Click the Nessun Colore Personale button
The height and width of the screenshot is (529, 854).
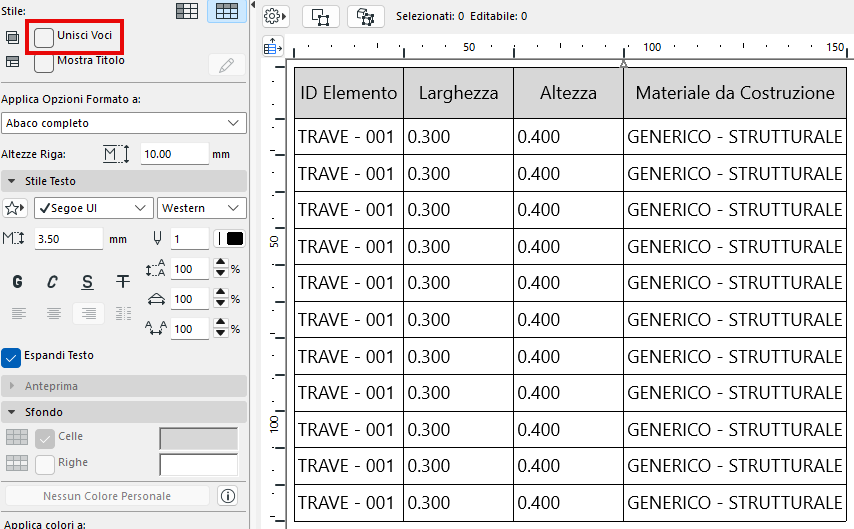click(107, 496)
